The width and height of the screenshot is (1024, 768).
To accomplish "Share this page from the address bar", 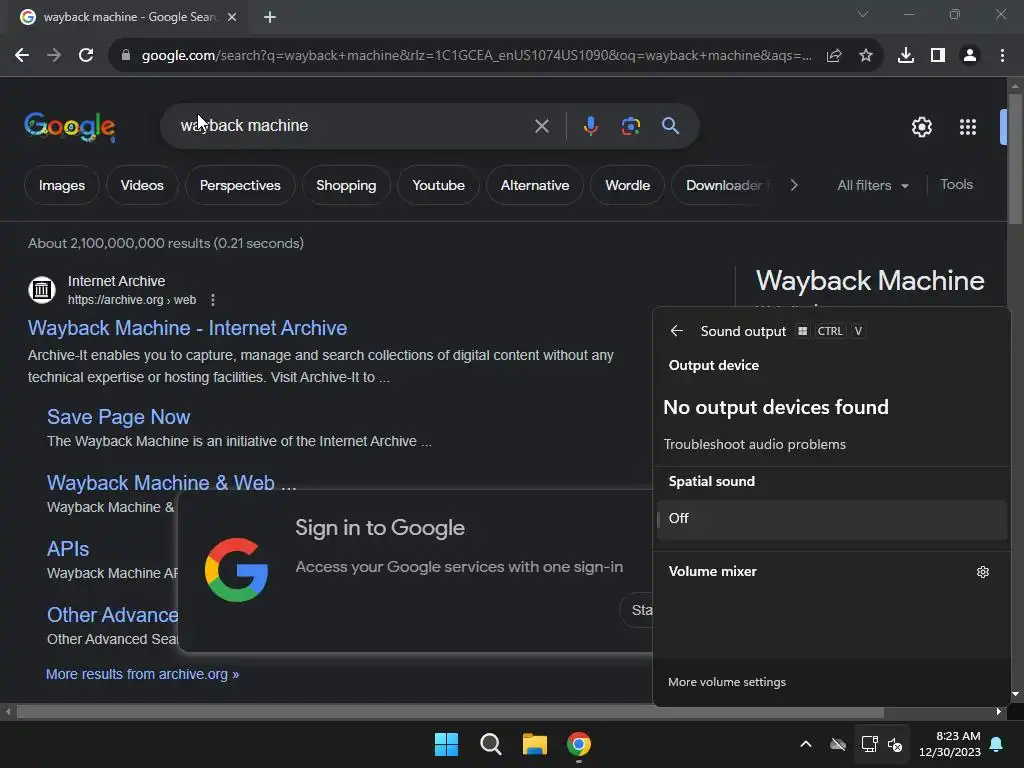I will [834, 56].
